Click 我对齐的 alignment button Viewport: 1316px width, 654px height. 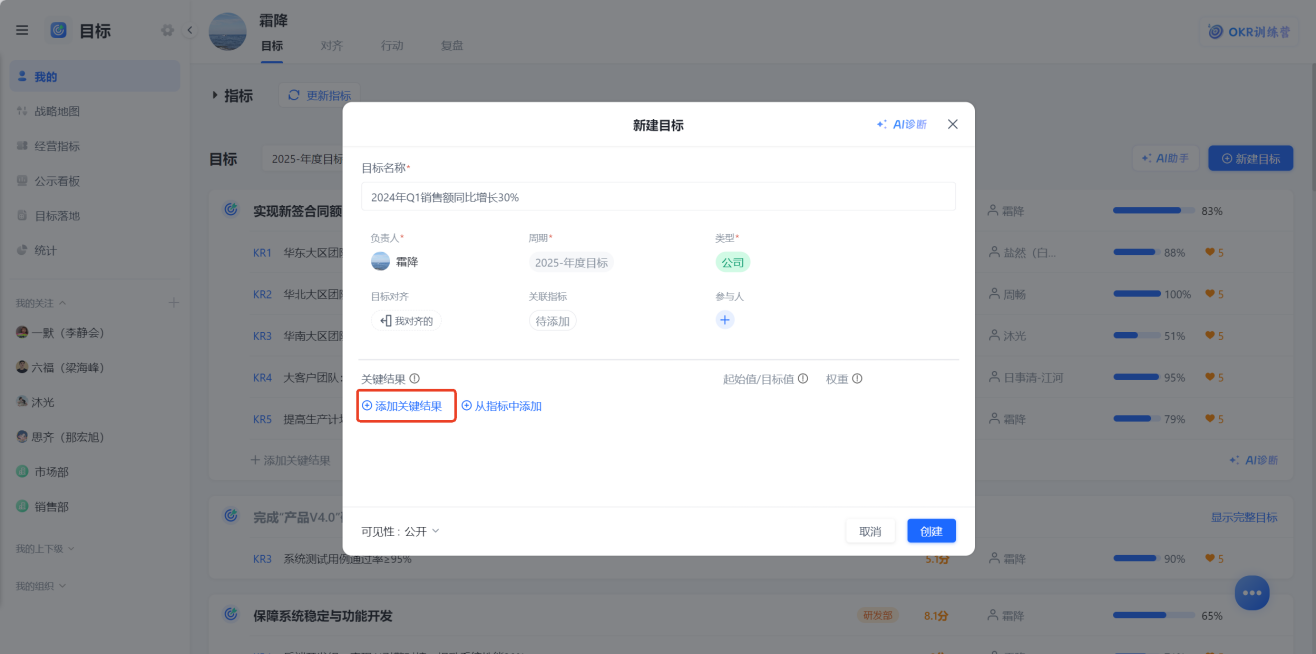coord(408,321)
